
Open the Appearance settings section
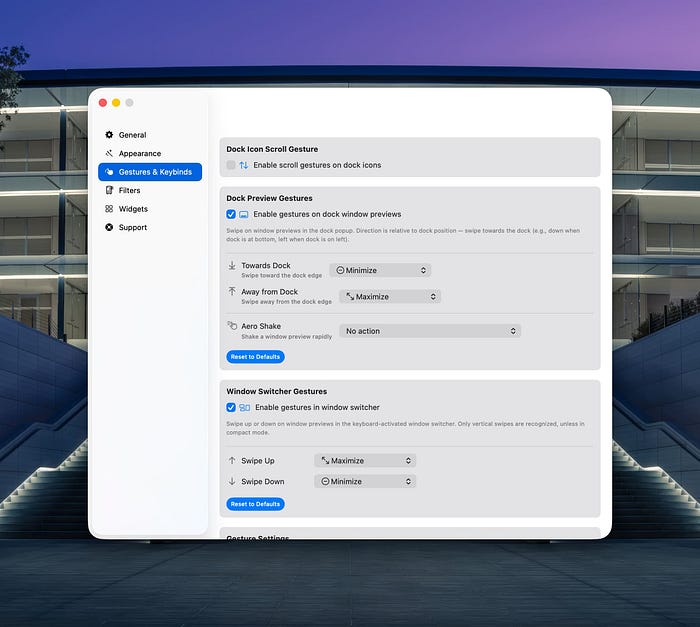150,153
